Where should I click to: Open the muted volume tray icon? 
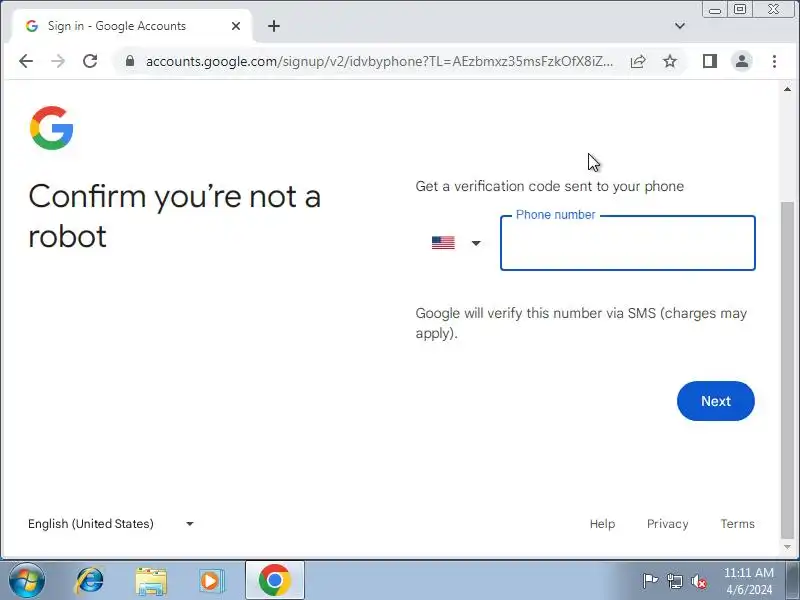698,581
